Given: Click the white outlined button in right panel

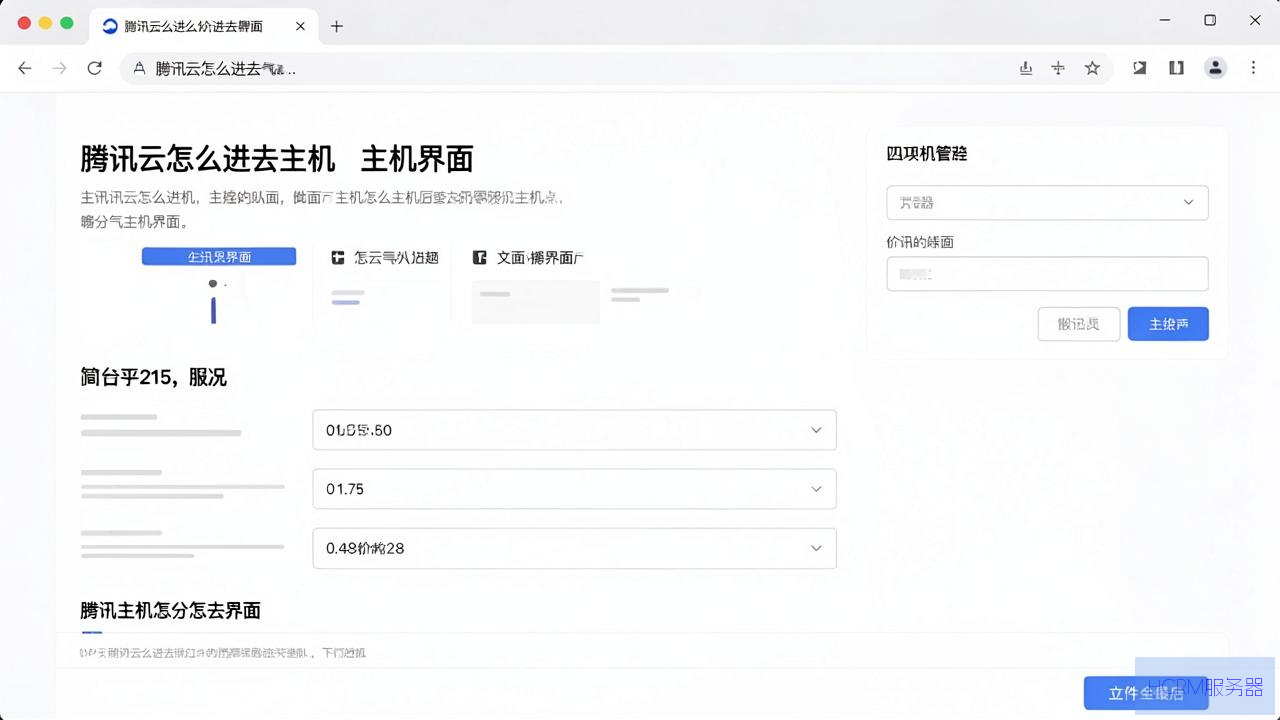Looking at the screenshot, I should 1078,324.
